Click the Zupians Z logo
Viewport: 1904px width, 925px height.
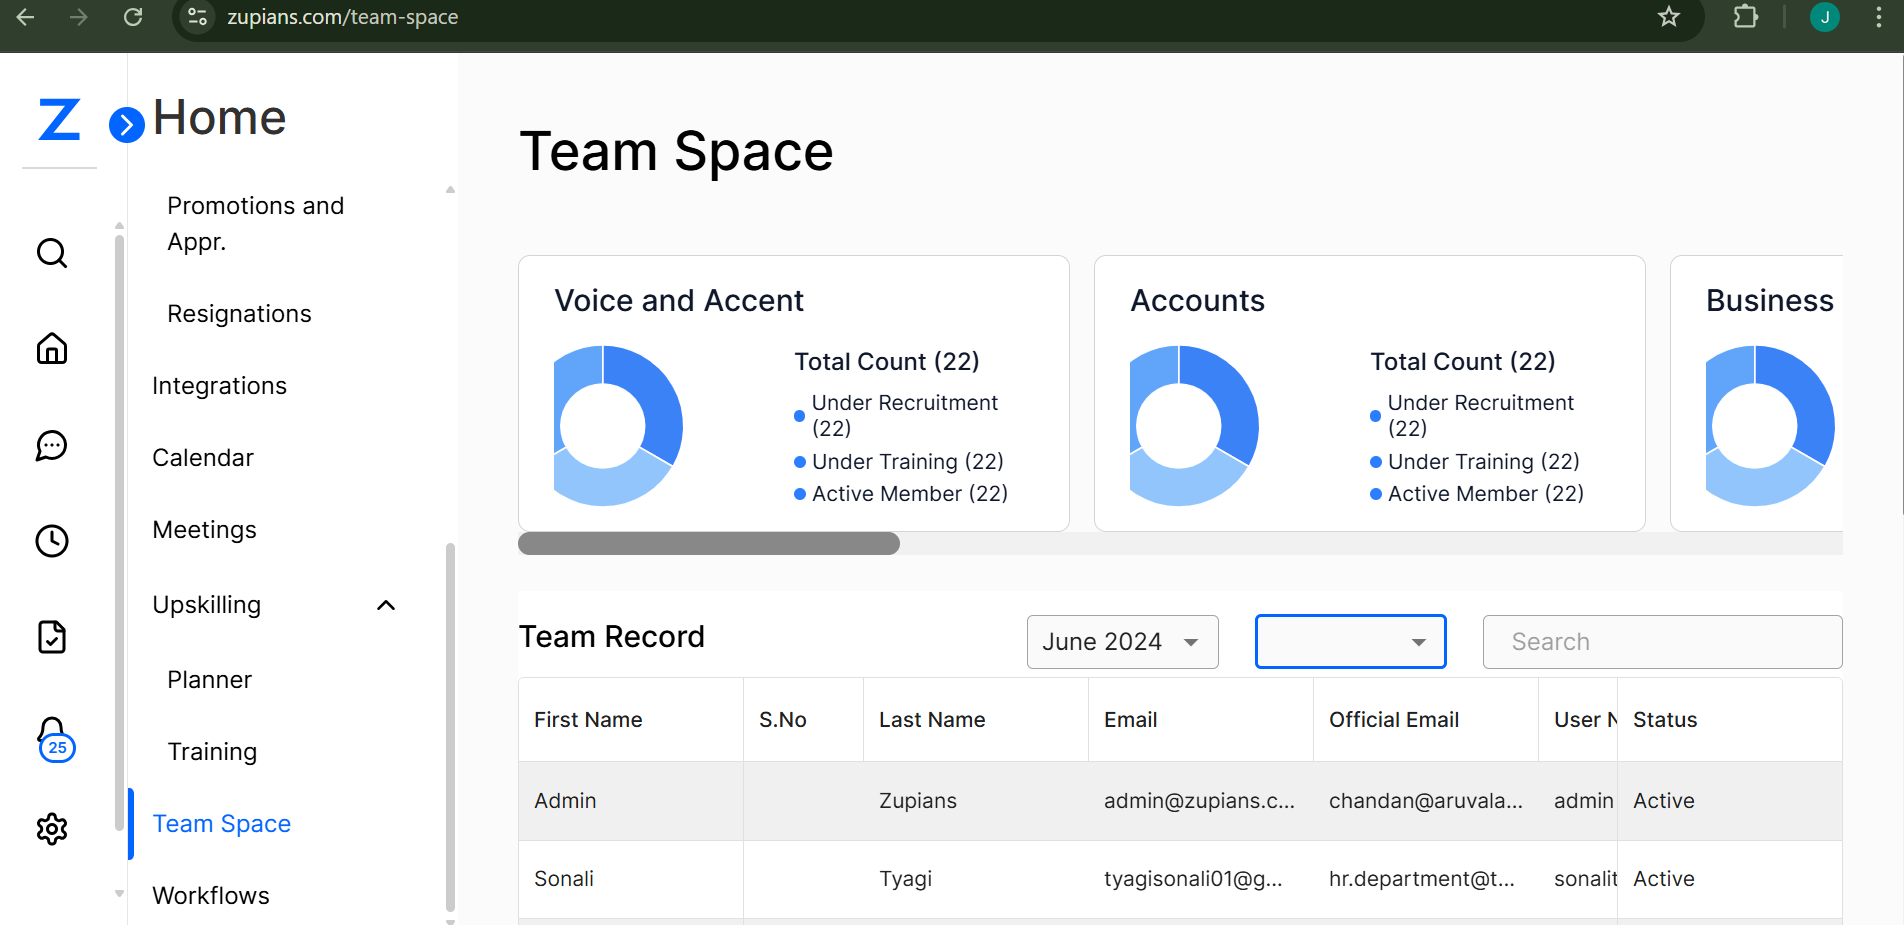[59, 119]
